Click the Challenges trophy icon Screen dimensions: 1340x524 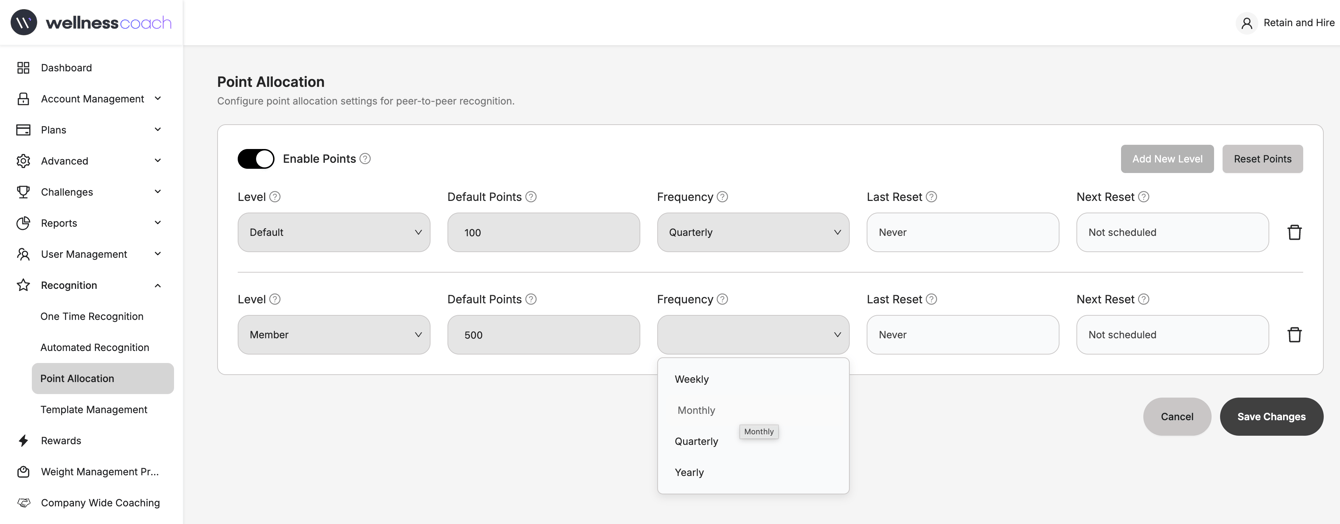(23, 192)
